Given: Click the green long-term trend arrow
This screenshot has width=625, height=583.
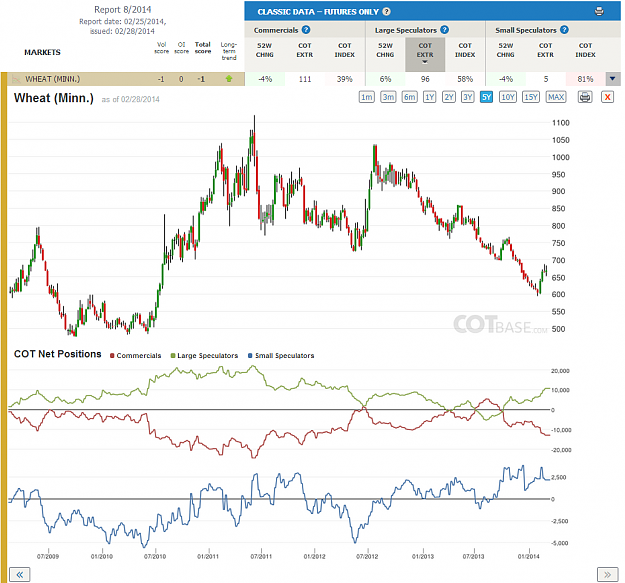Looking at the screenshot, I should point(229,79).
